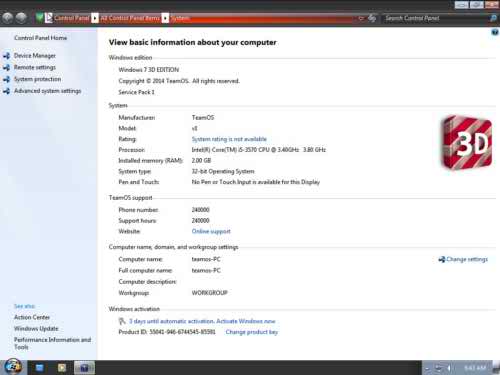This screenshot has height=375, width=500.
Task: Open System protection
Action: (37, 79)
